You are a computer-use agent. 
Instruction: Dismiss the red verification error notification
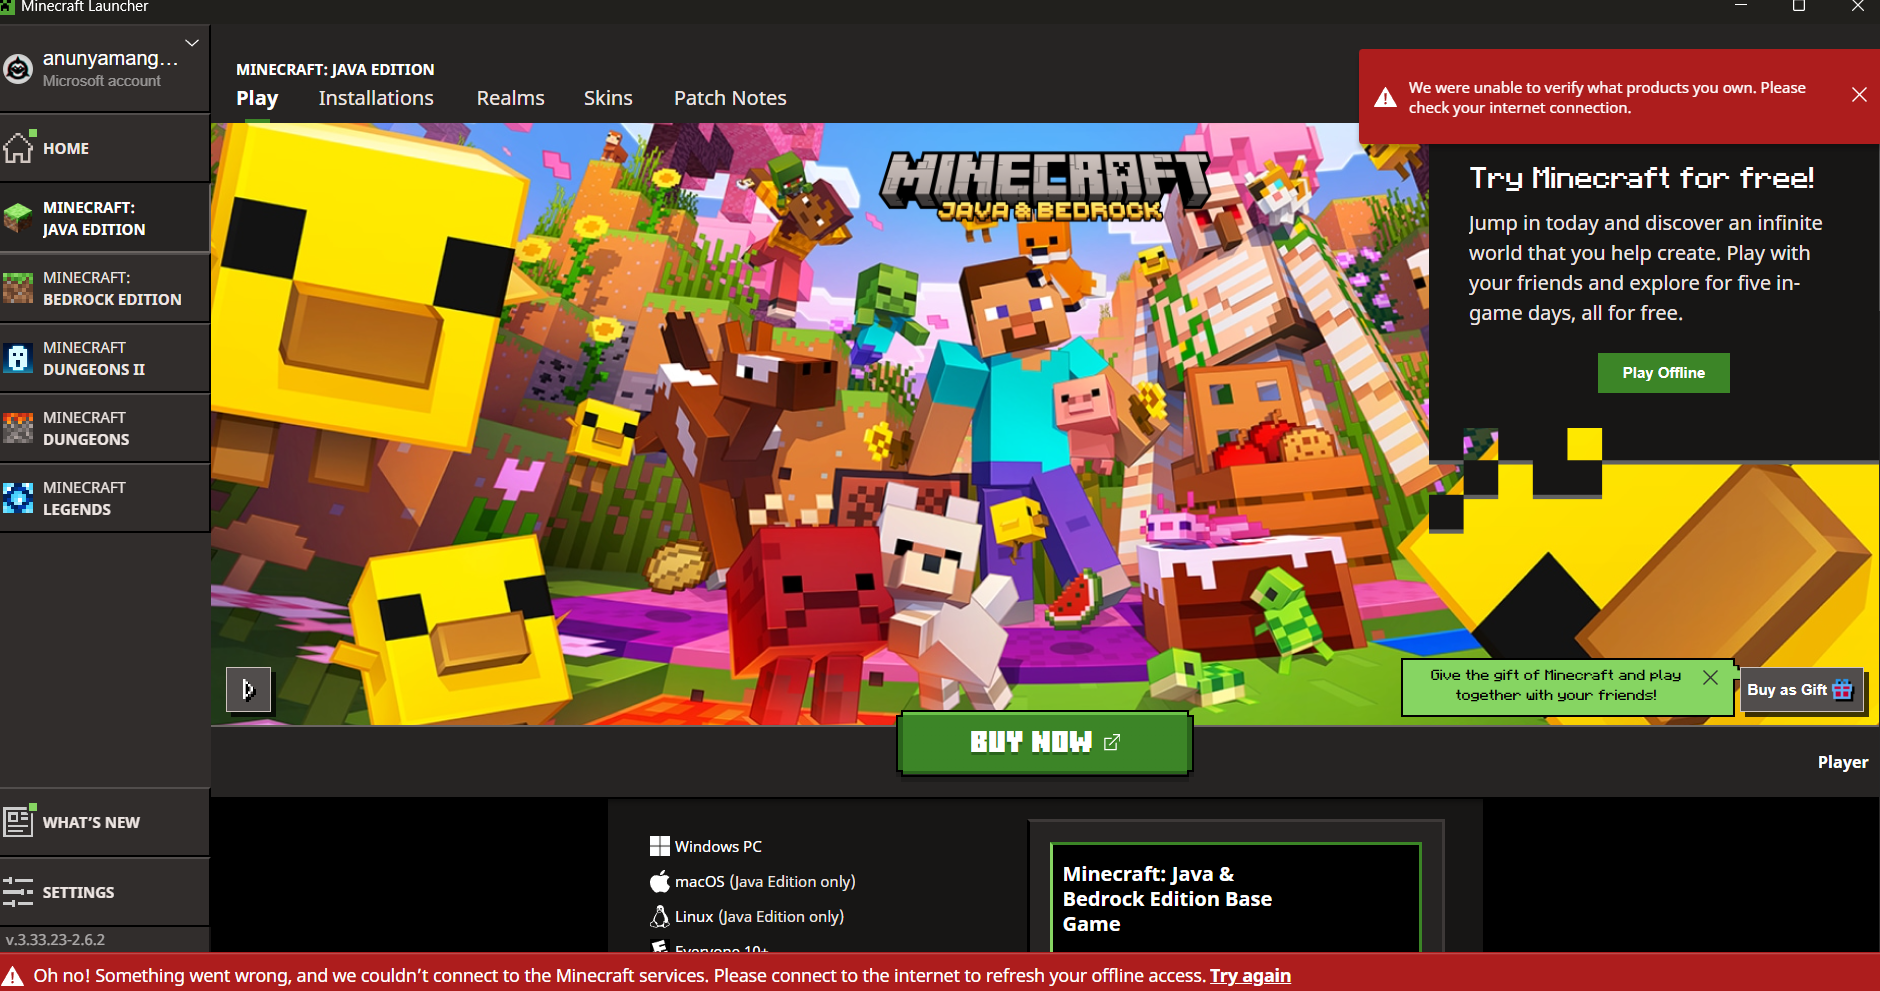tap(1859, 95)
